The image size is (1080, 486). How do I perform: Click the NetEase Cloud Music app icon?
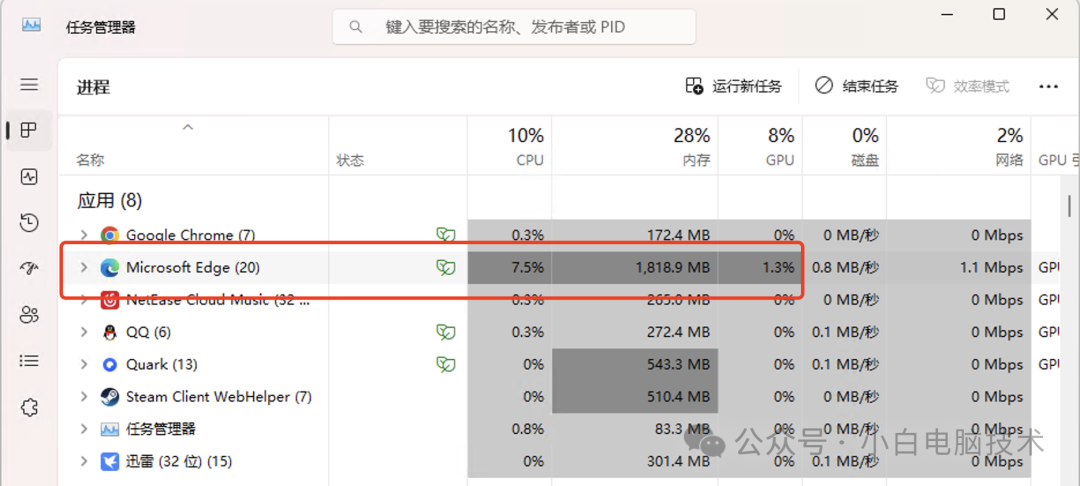109,300
